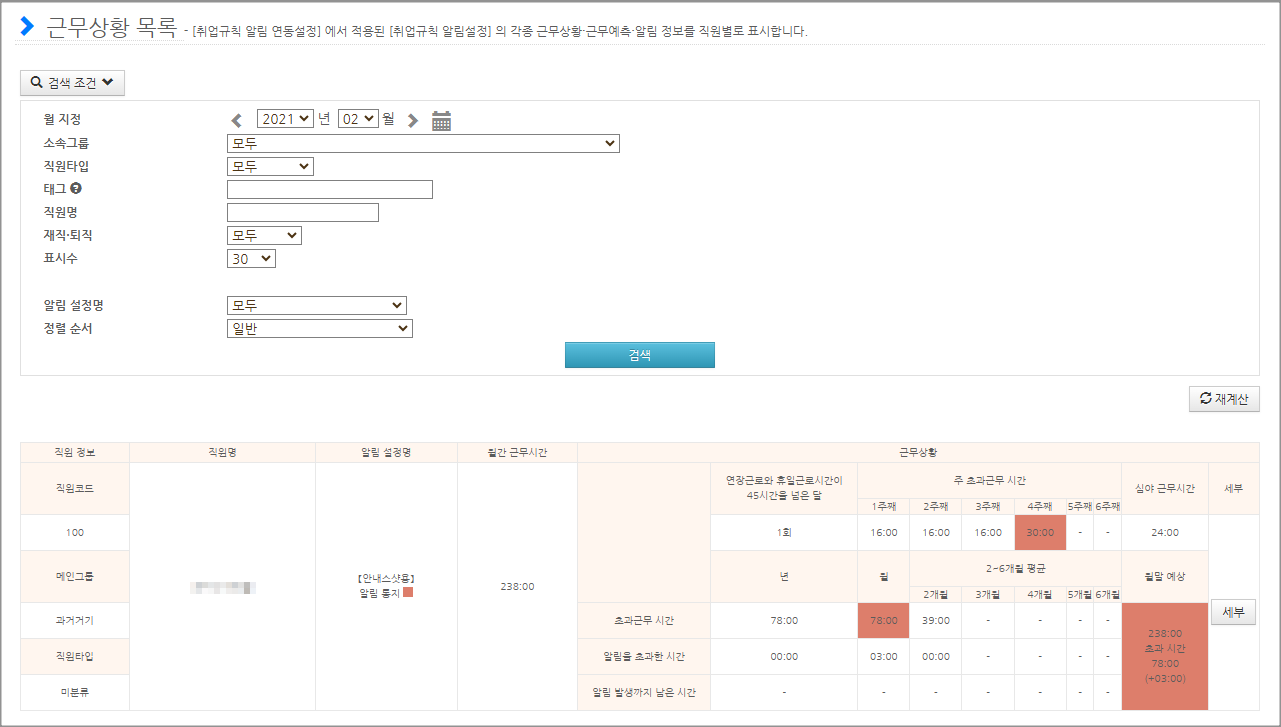Click the 재계산 recalculate button
Viewport: 1281px width, 727px height.
click(x=1223, y=399)
